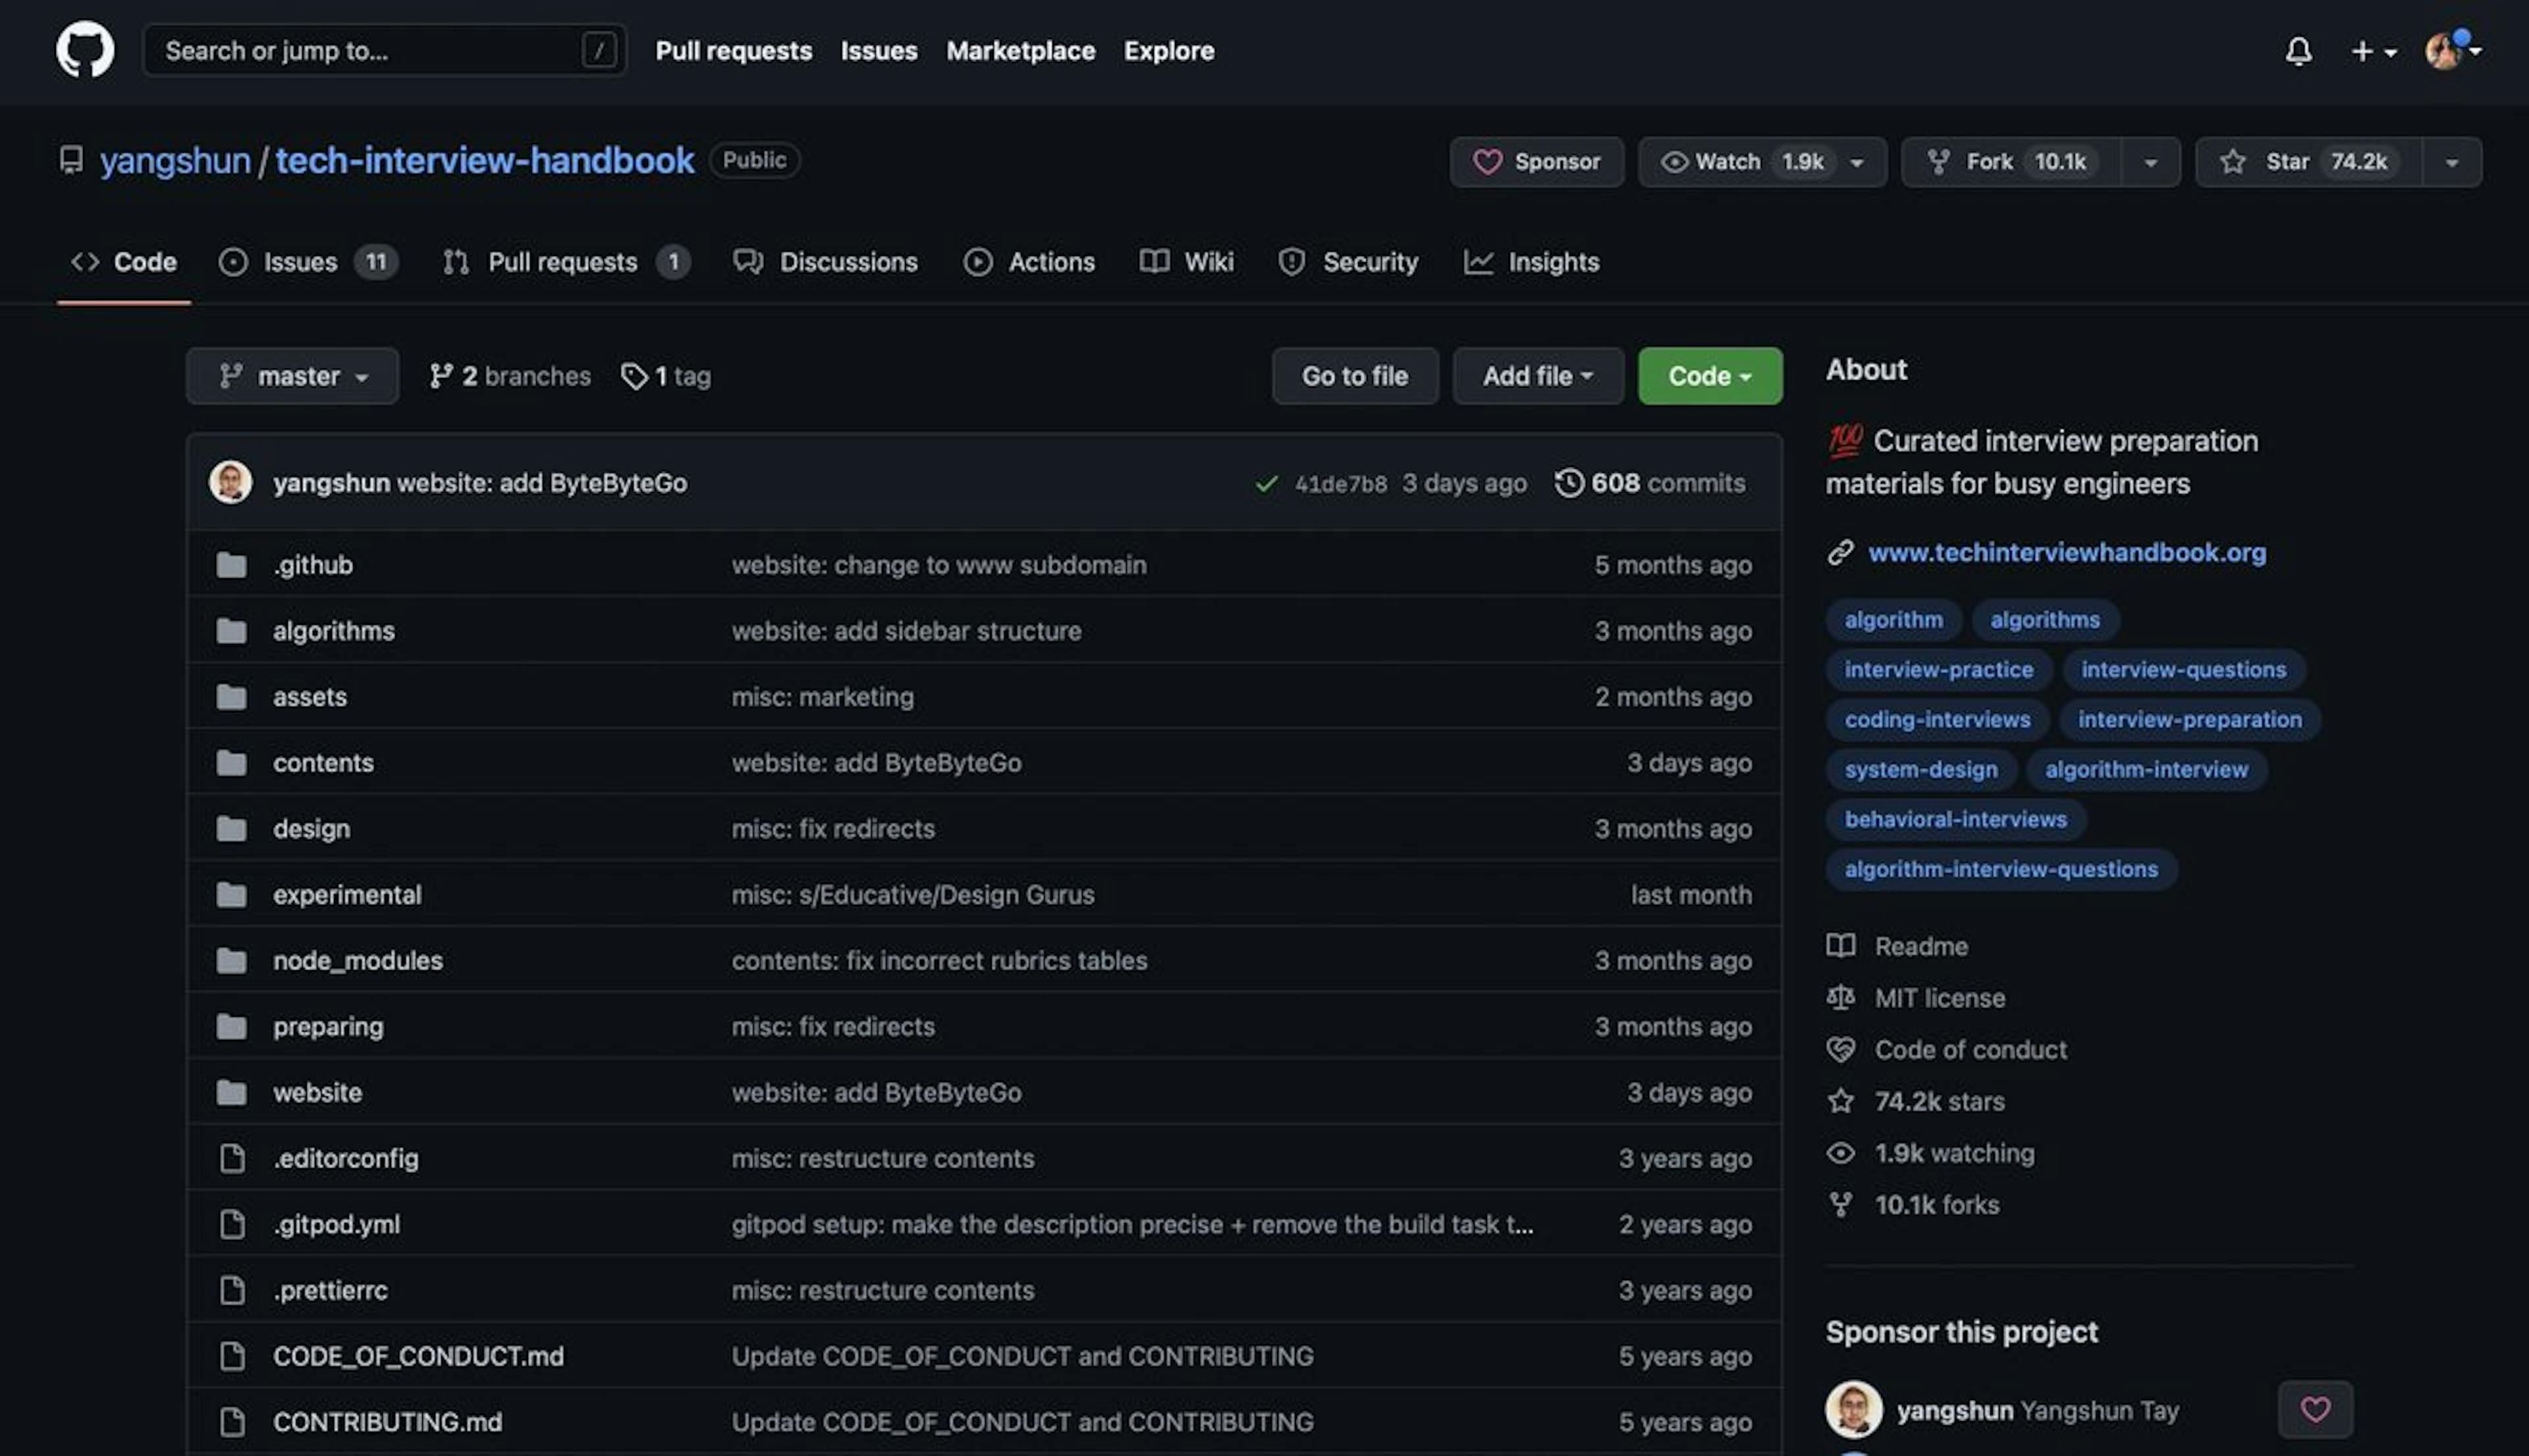Open the user avatar menu
This screenshot has width=2529, height=1456.
tap(2452, 50)
